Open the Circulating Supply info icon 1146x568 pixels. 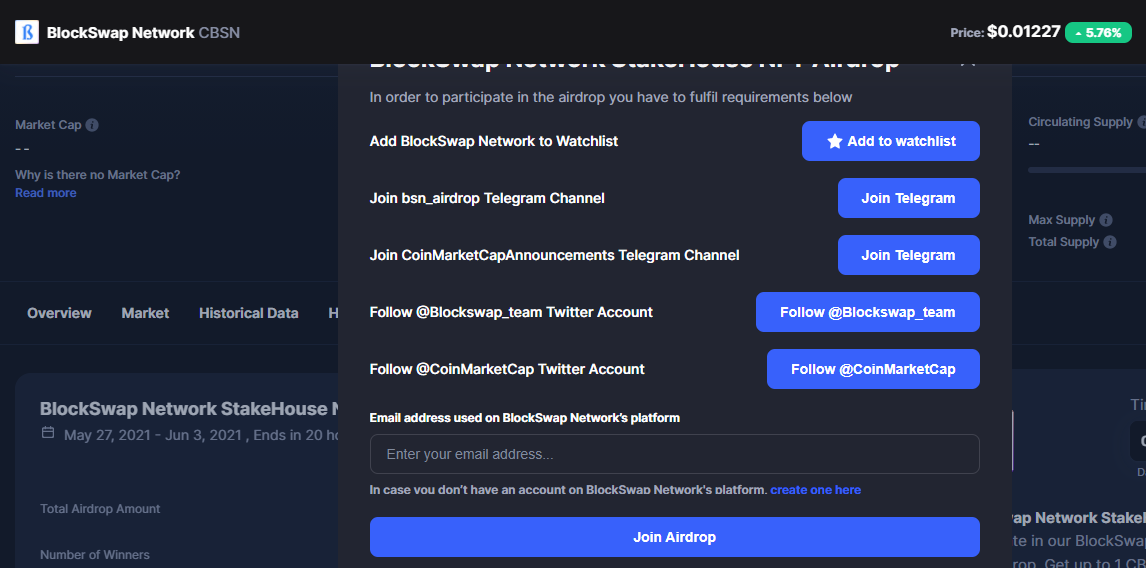click(x=1140, y=122)
